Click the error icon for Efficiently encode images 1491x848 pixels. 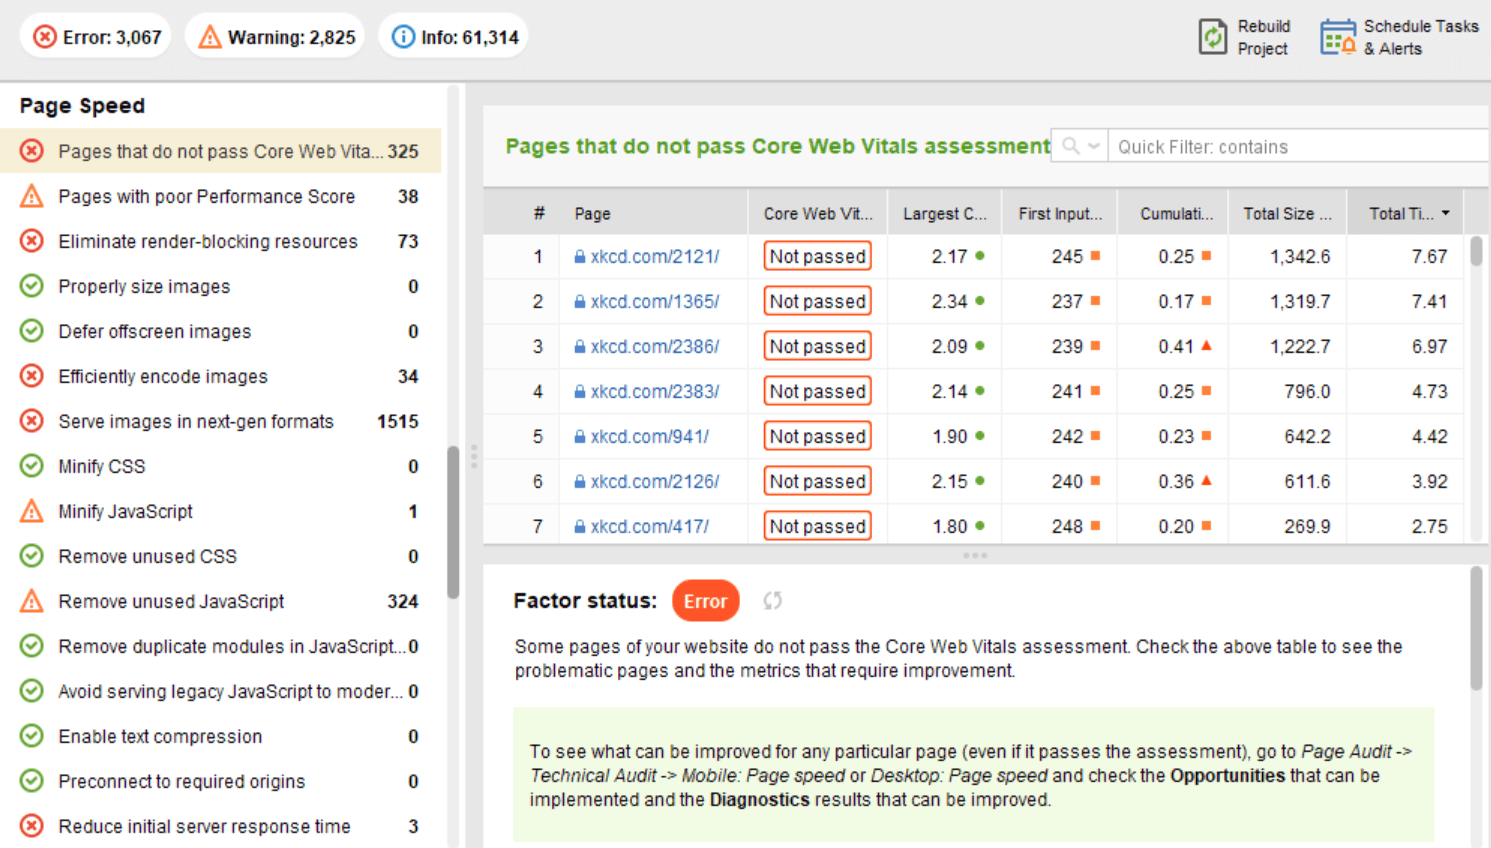pos(32,376)
